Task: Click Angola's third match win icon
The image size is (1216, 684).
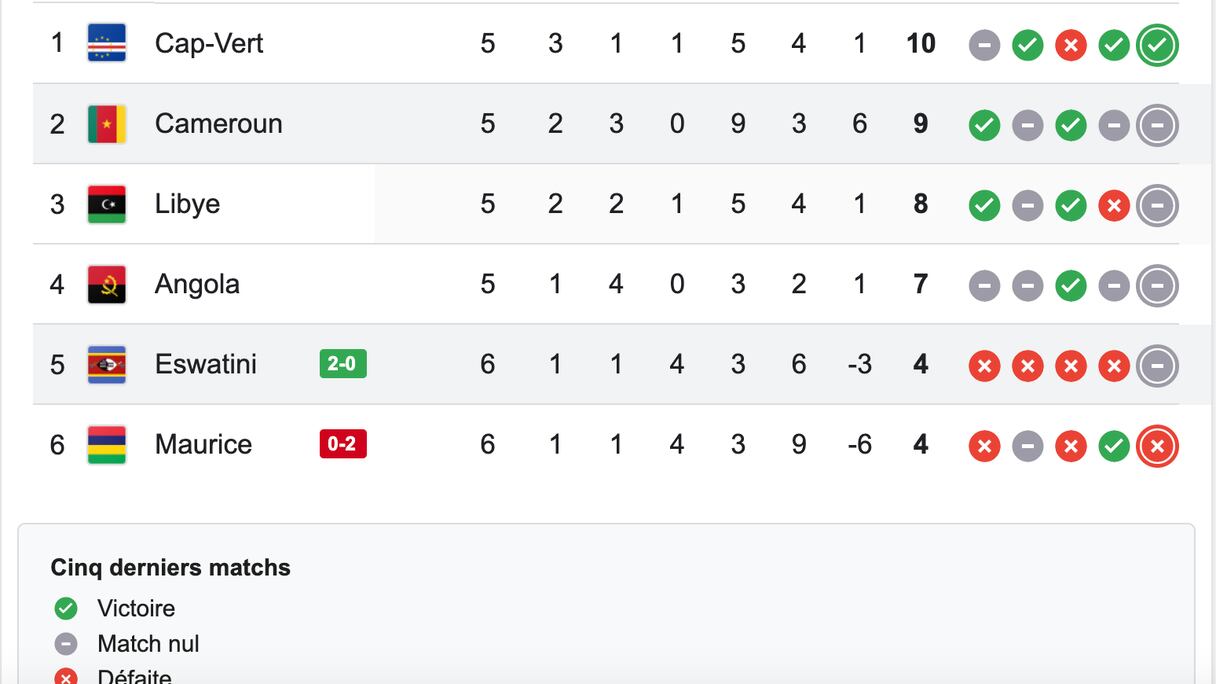Action: pyautogui.click(x=1071, y=286)
